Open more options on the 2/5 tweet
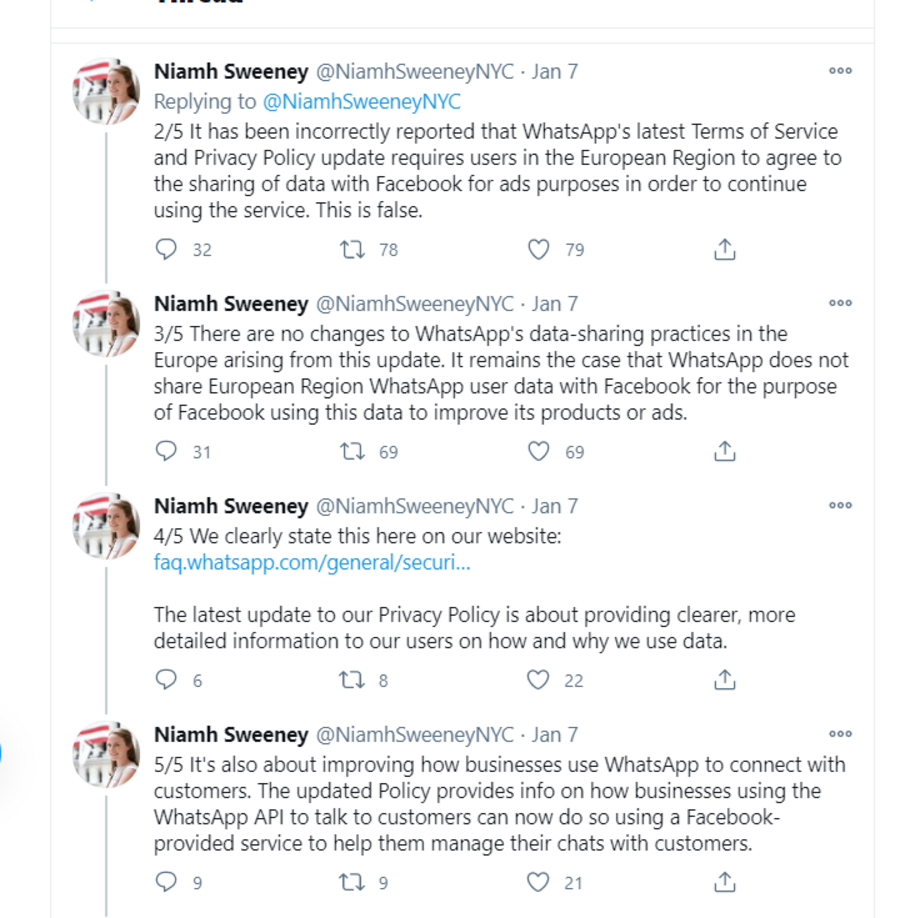This screenshot has width=900, height=918. (840, 71)
